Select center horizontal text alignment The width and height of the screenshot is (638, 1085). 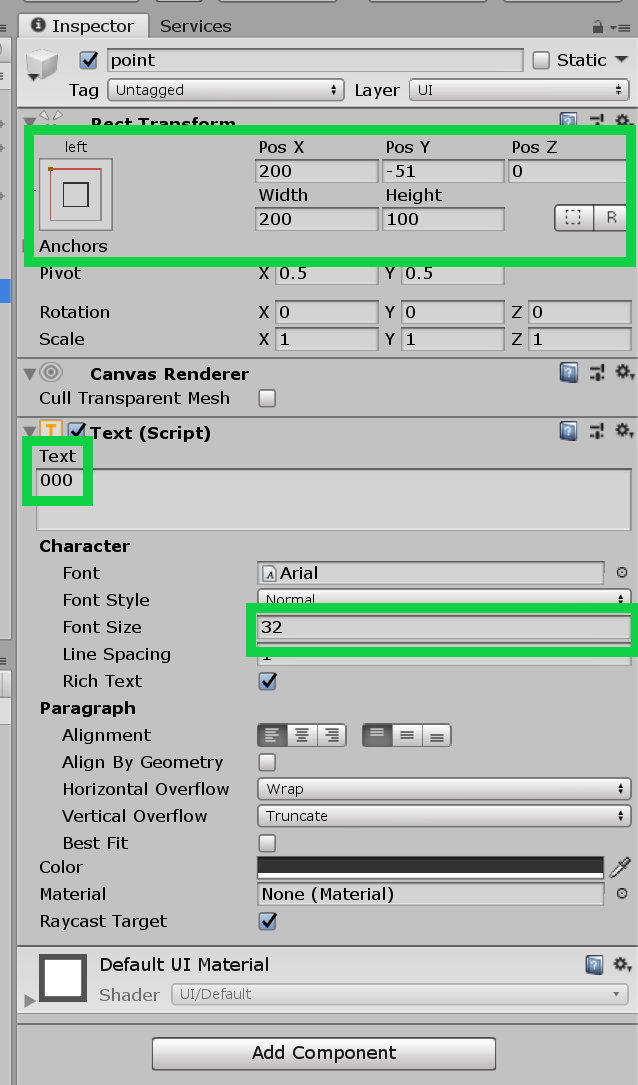(x=301, y=735)
